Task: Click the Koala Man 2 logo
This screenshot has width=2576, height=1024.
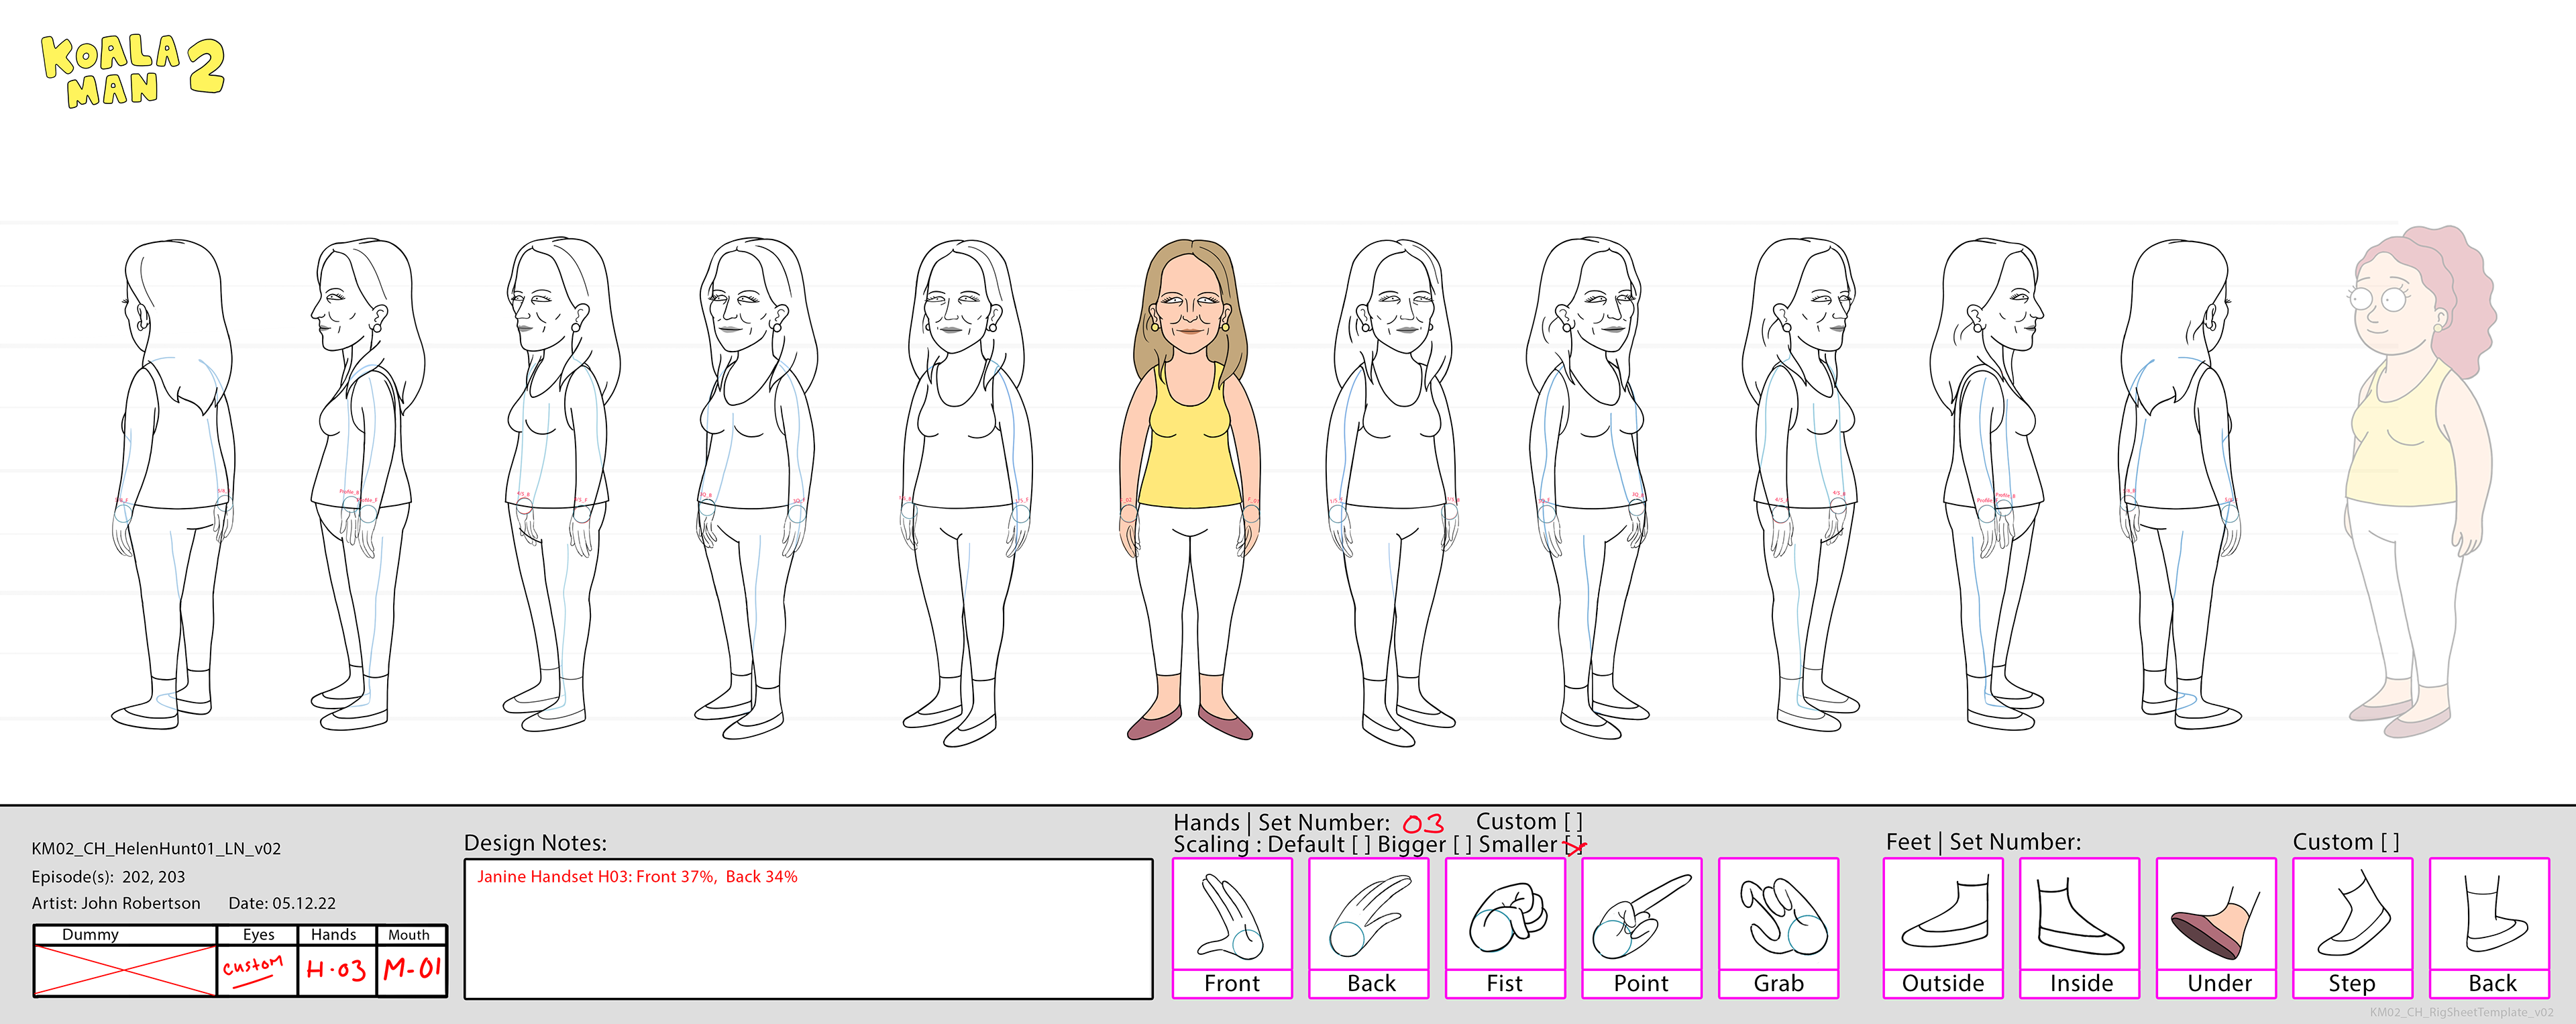Action: tap(133, 70)
